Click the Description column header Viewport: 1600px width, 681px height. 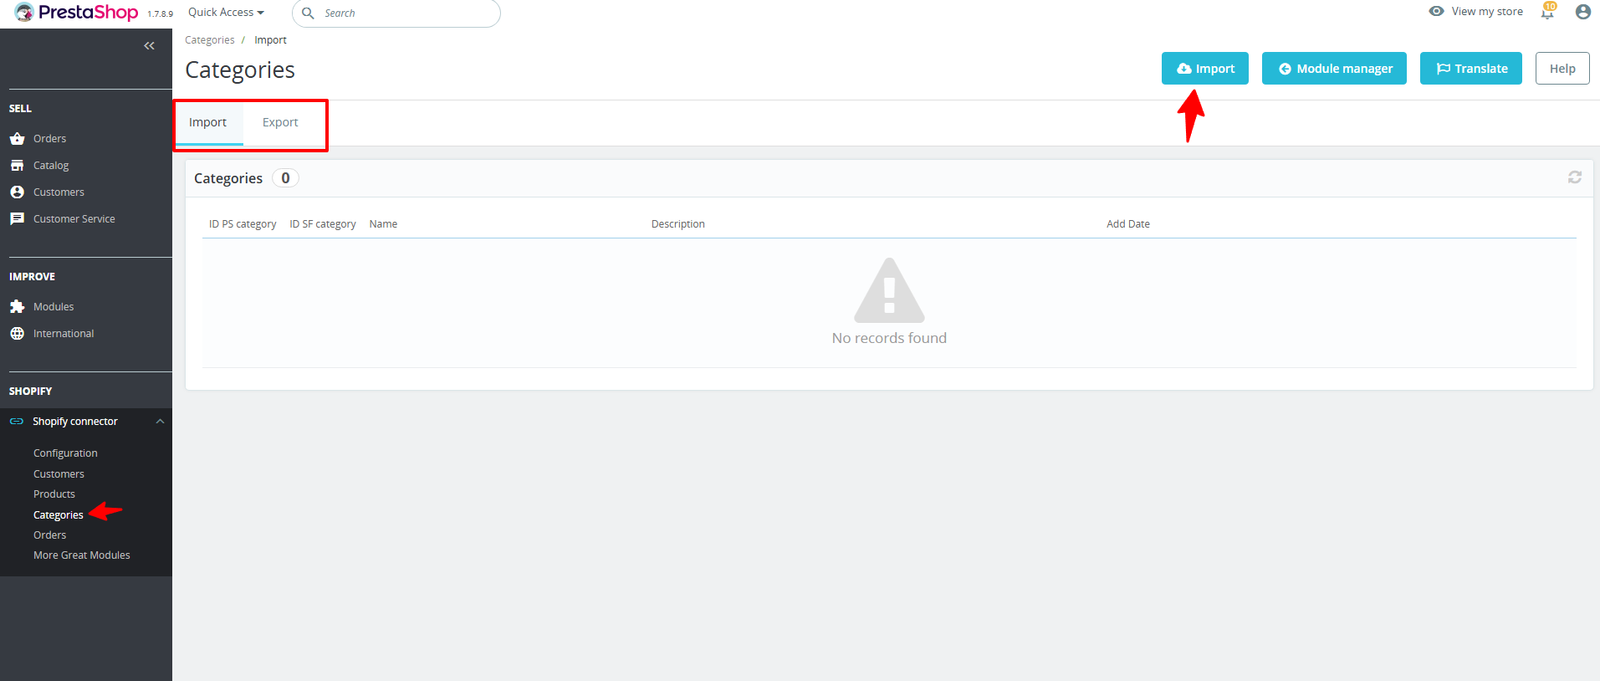(x=678, y=224)
